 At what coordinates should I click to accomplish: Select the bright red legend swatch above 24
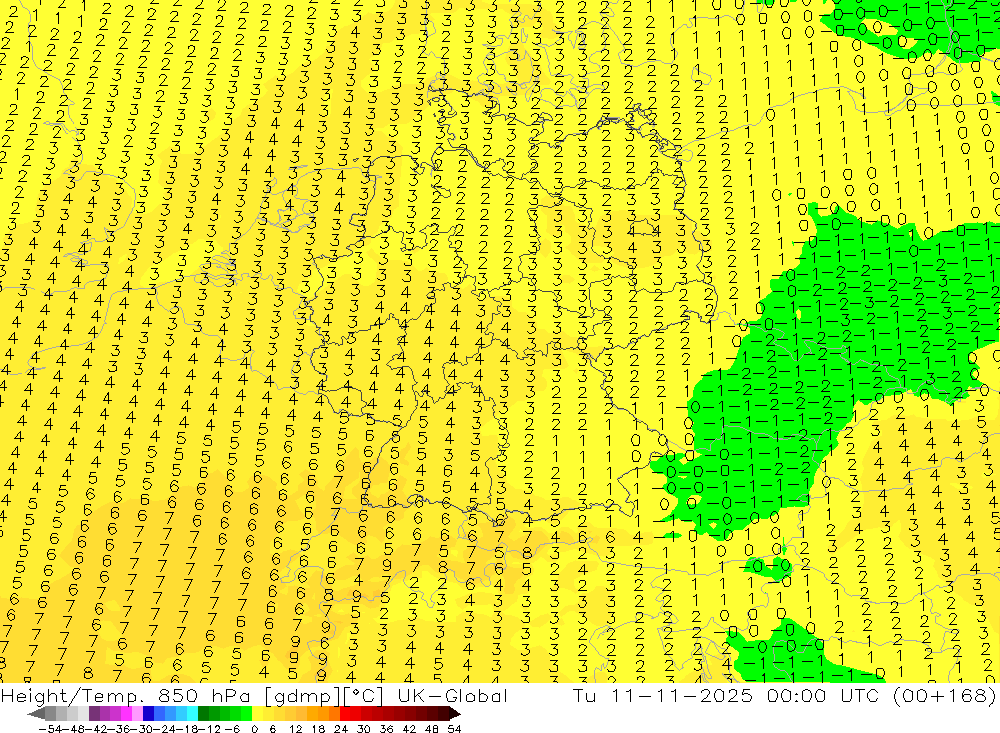345,713
